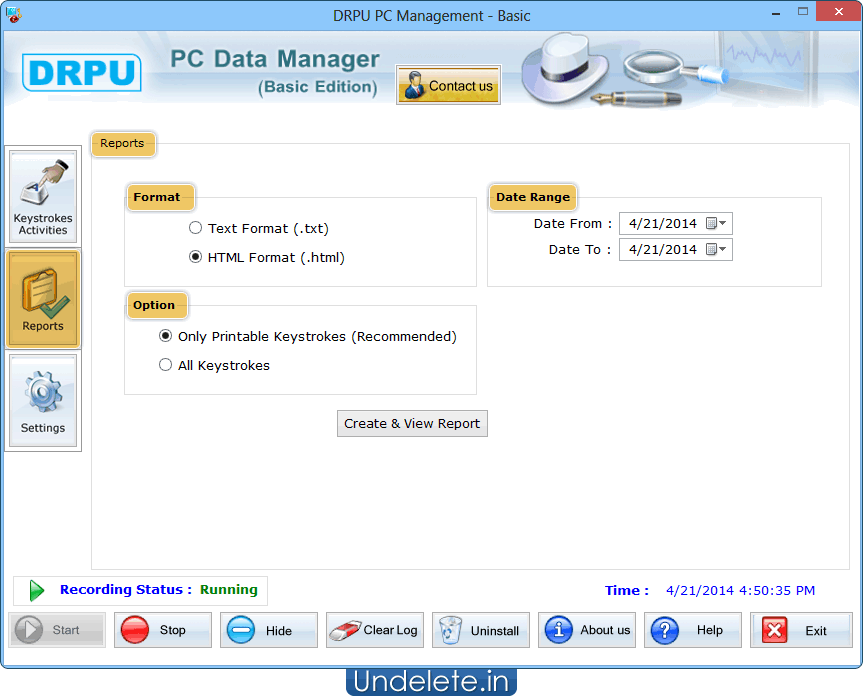
Task: Click the window title 'DRPU PC Management - Basic'
Action: point(432,16)
